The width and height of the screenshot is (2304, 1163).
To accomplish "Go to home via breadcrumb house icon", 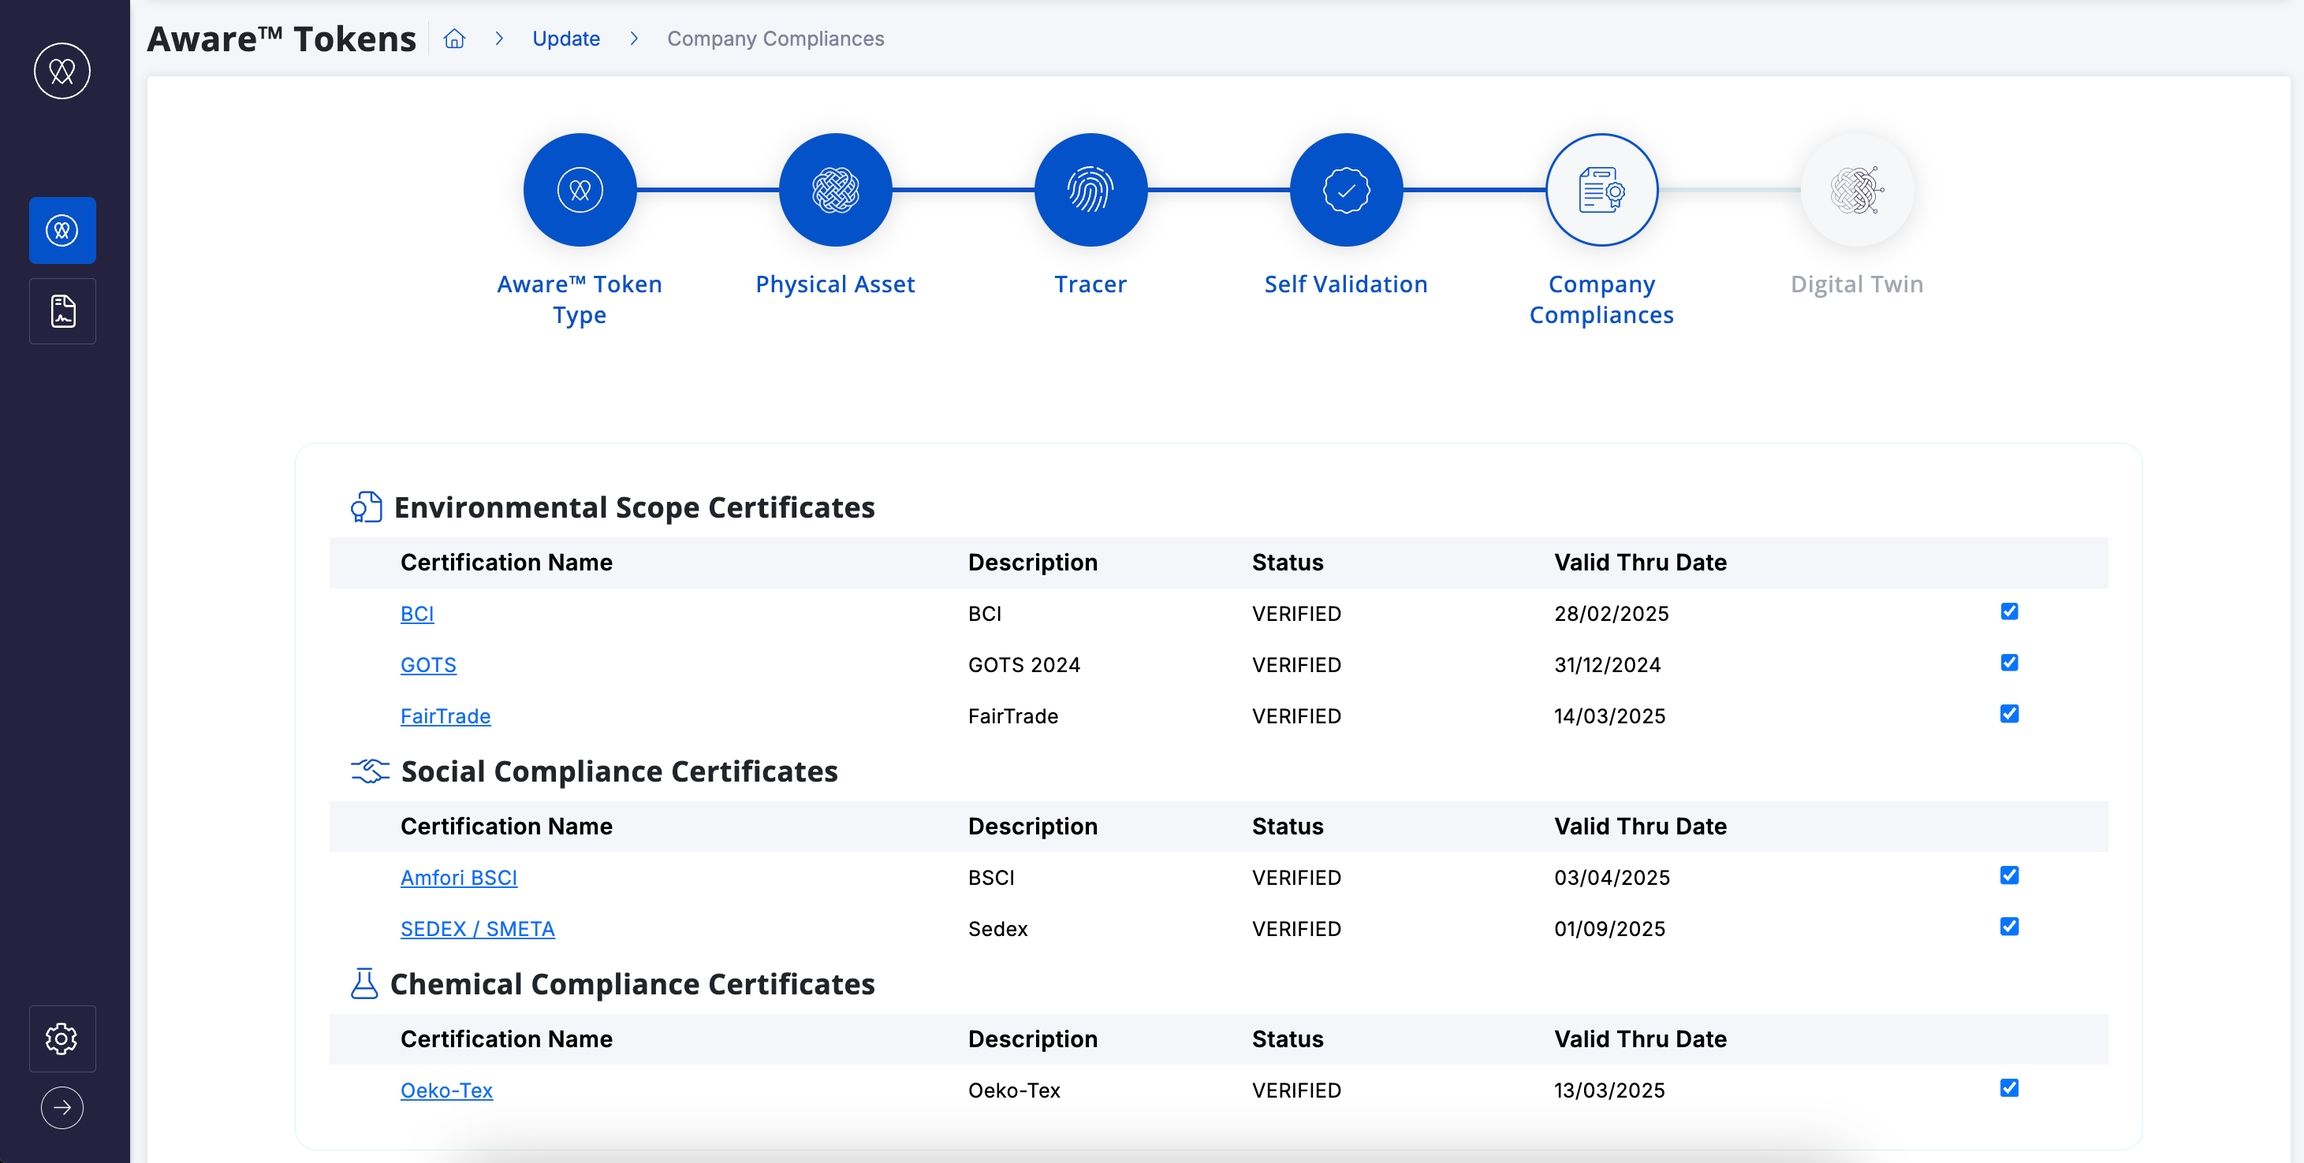I will [x=455, y=39].
